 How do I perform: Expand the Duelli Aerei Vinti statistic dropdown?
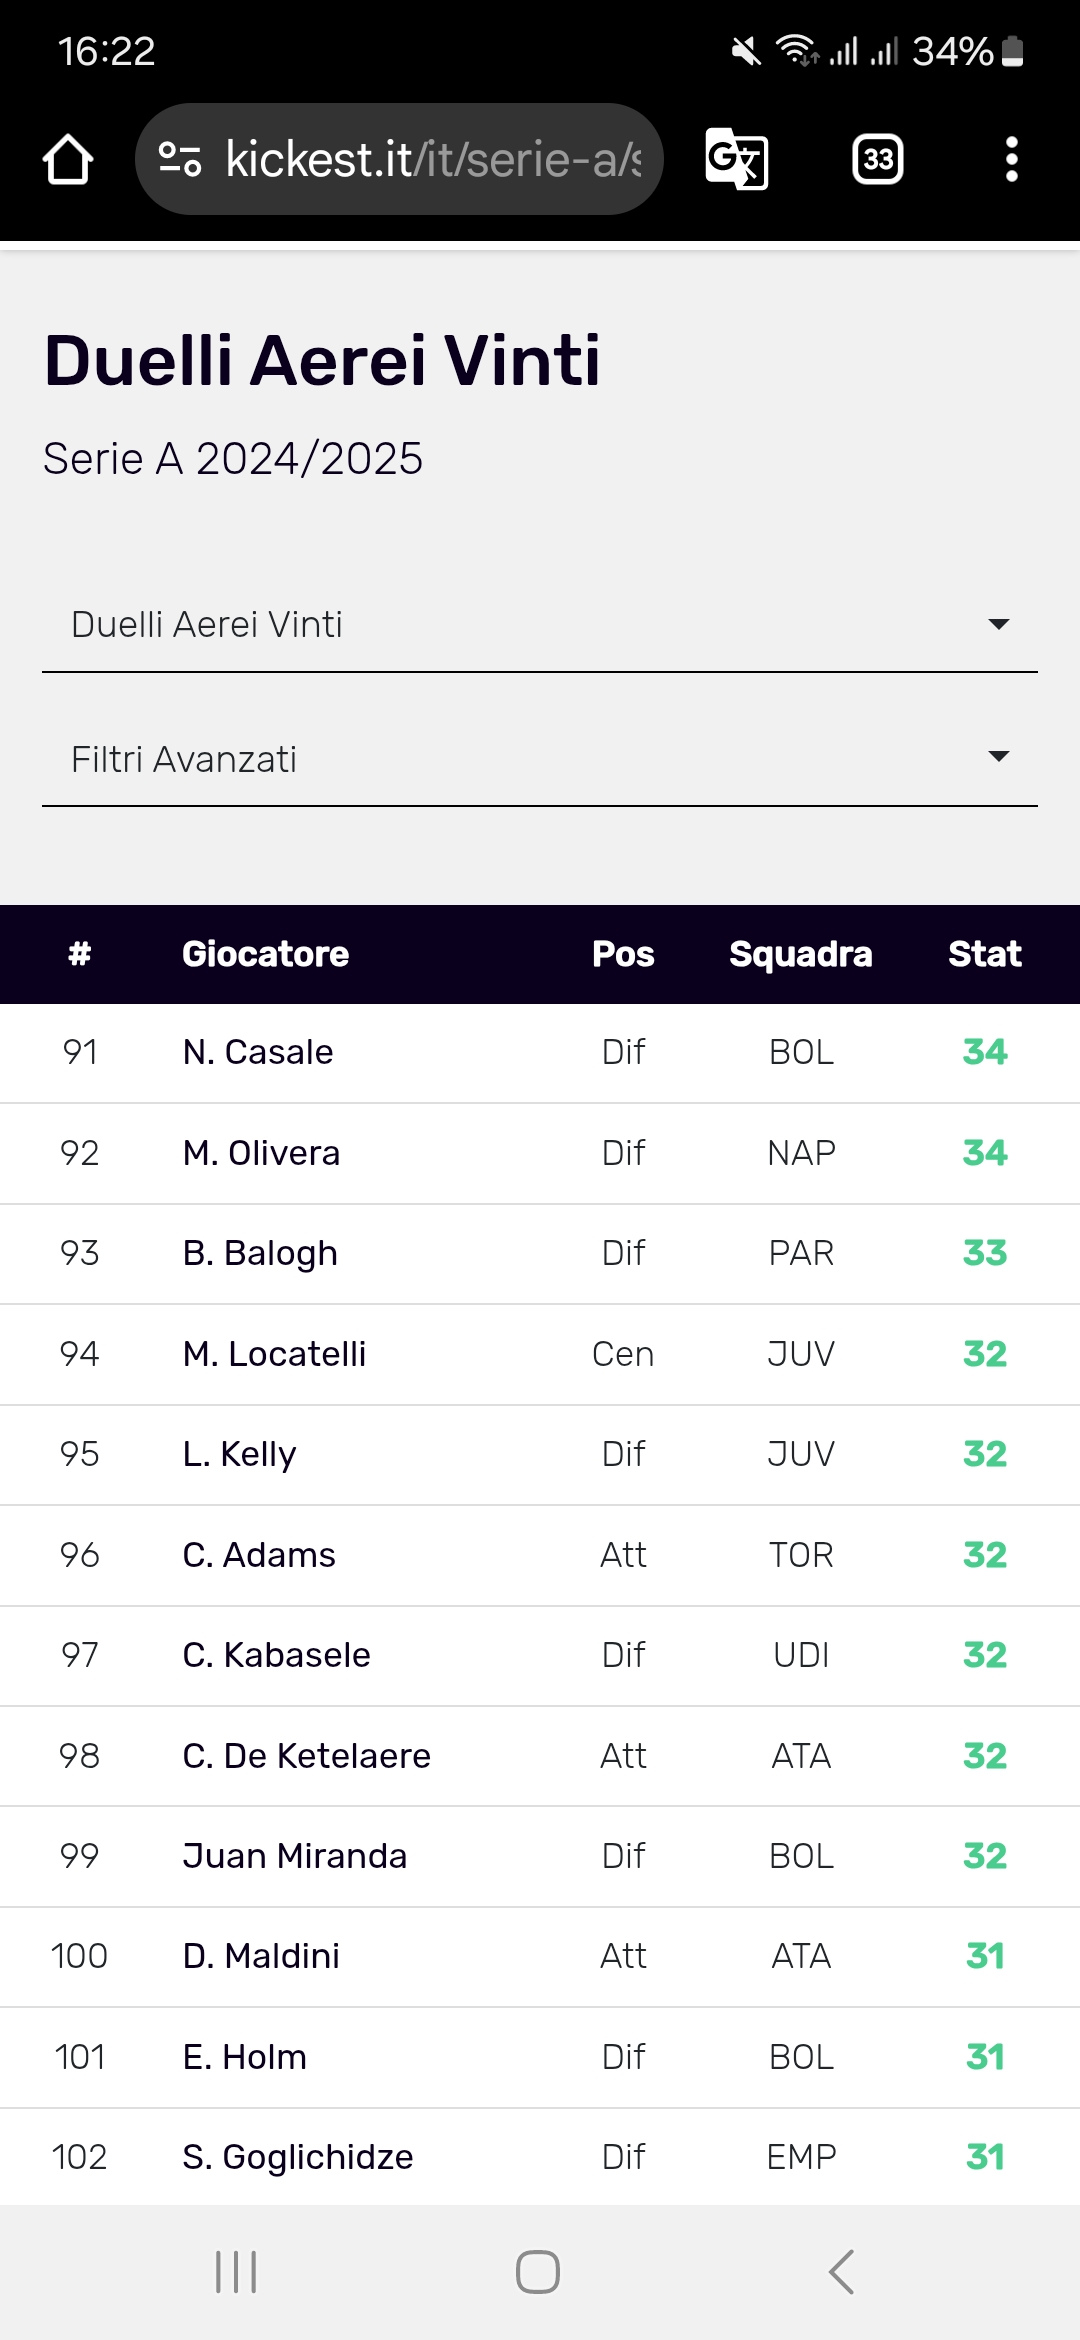pos(540,625)
